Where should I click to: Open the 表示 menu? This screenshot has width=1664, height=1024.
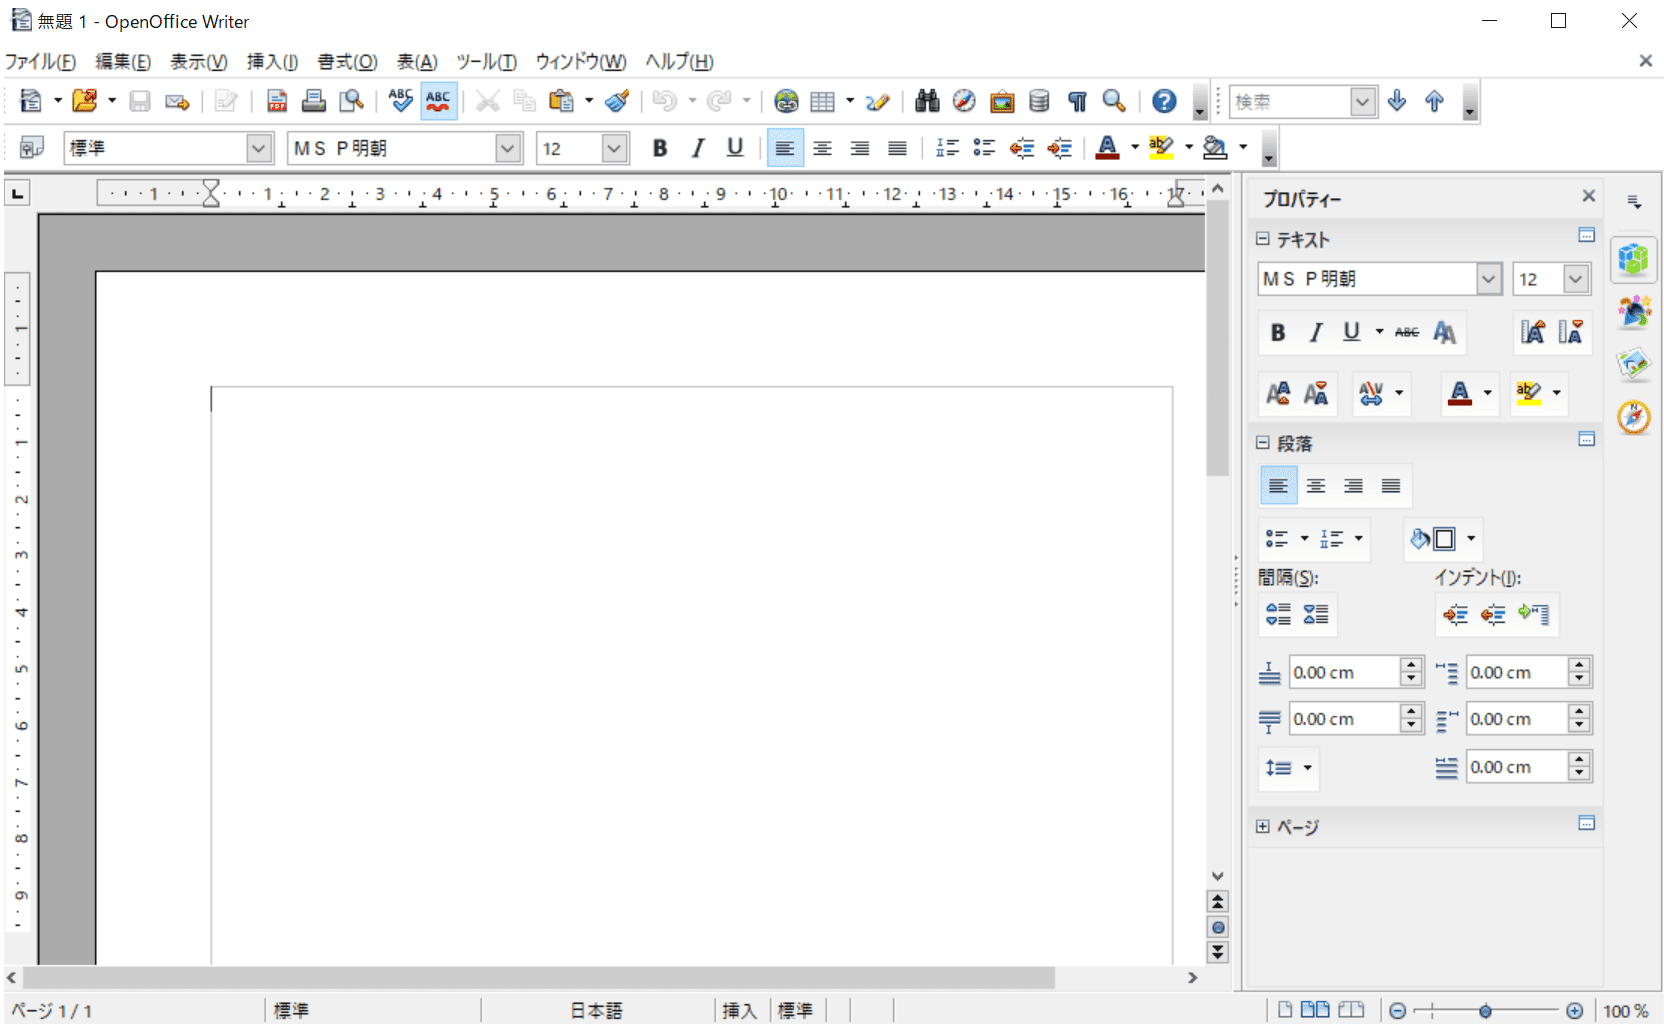pos(198,62)
